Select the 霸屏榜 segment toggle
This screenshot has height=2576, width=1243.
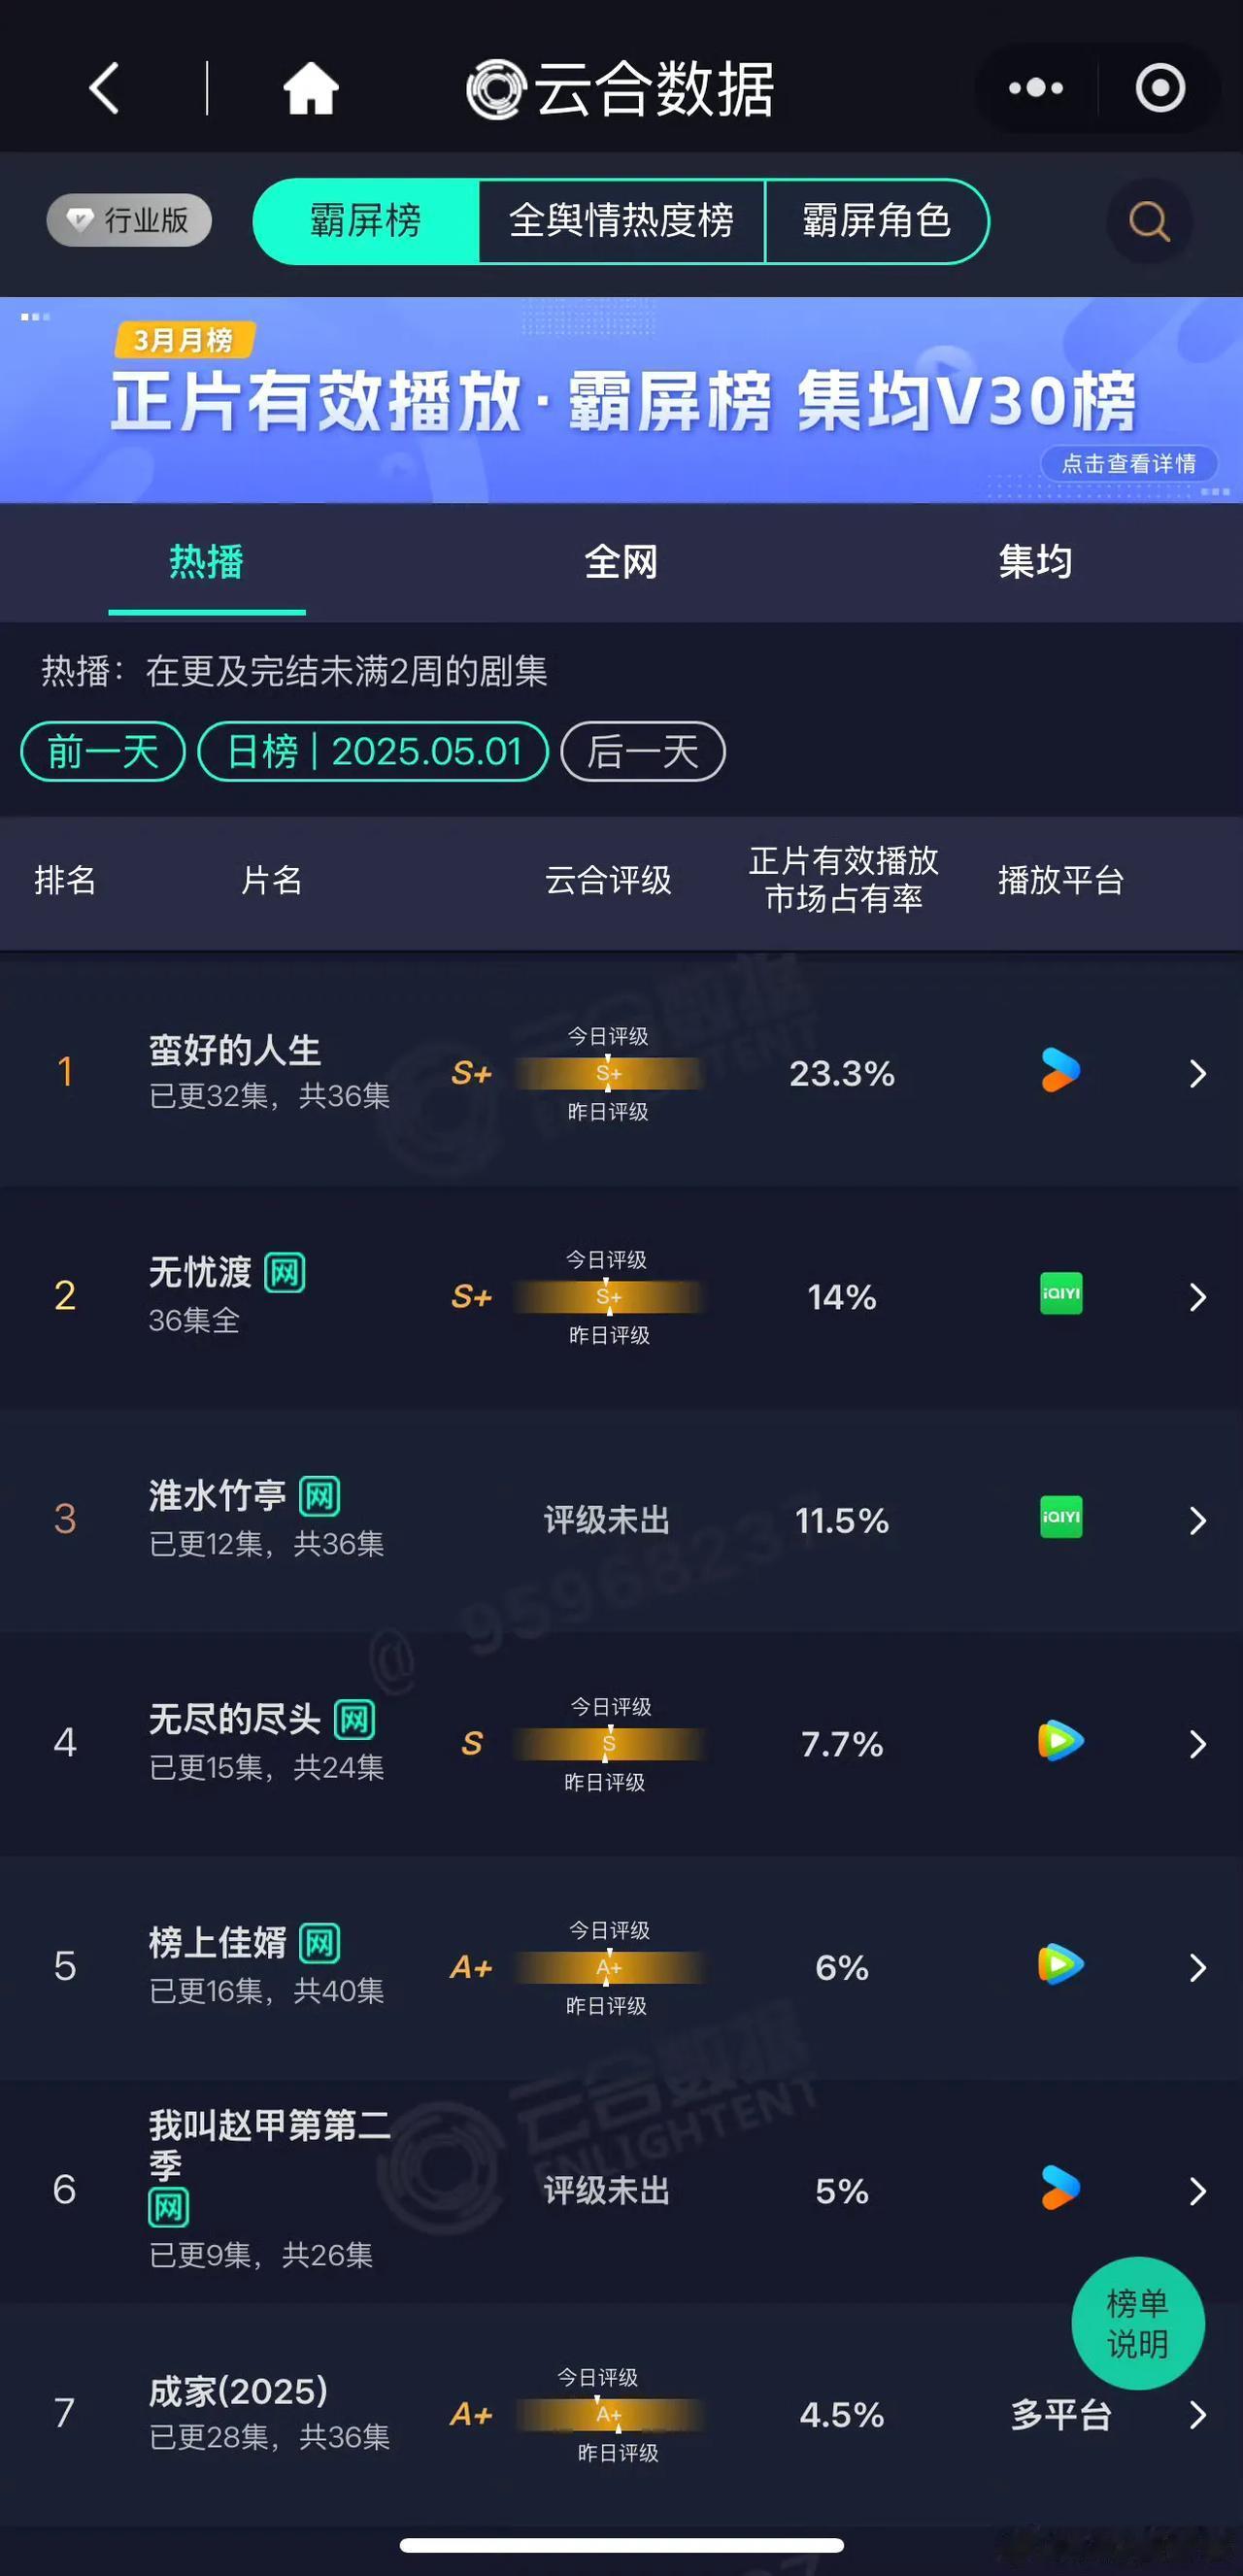[x=366, y=221]
